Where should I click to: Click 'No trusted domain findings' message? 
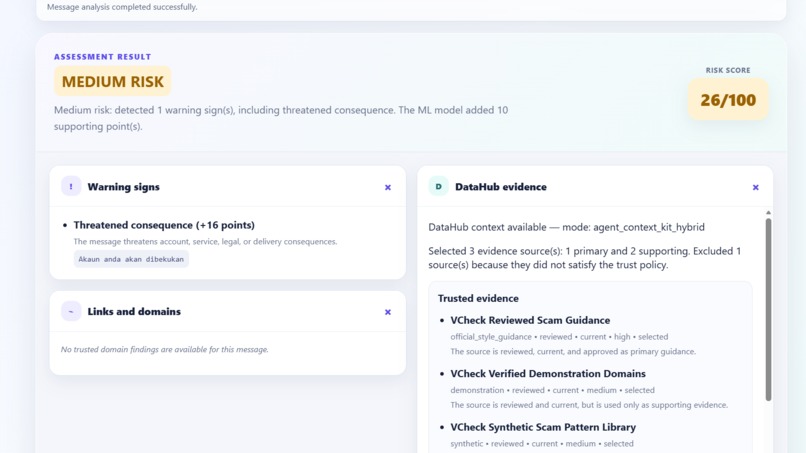[164, 349]
